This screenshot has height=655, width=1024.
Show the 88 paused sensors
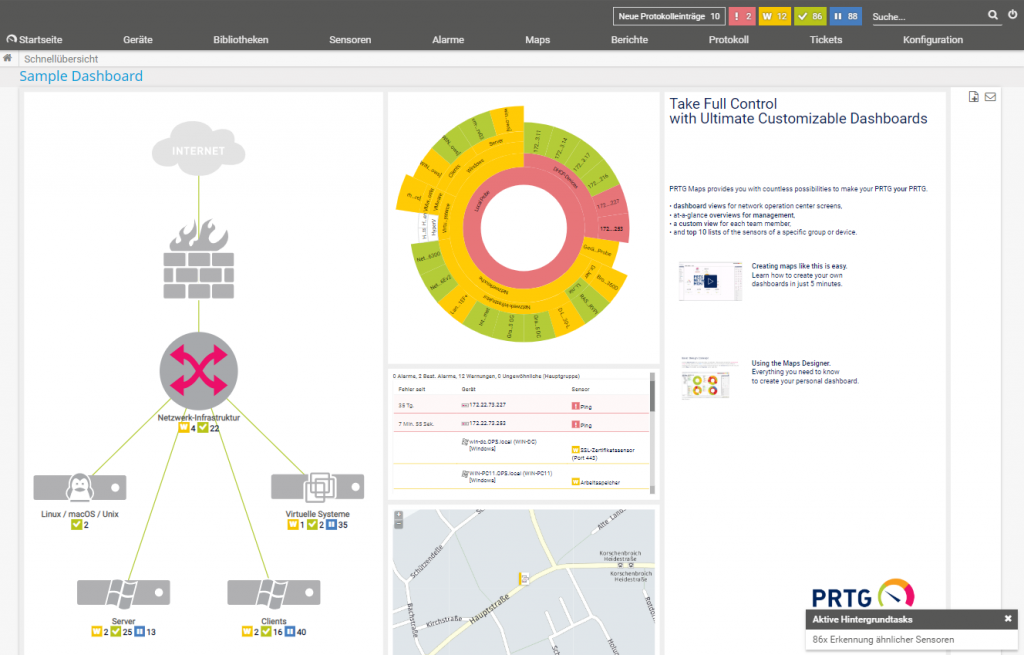coord(845,16)
